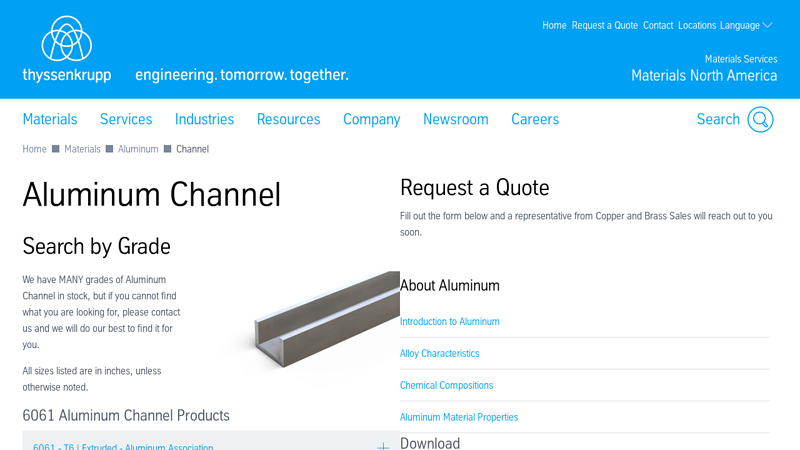Click the Channel breadcrumb
The height and width of the screenshot is (450, 800).
[192, 149]
